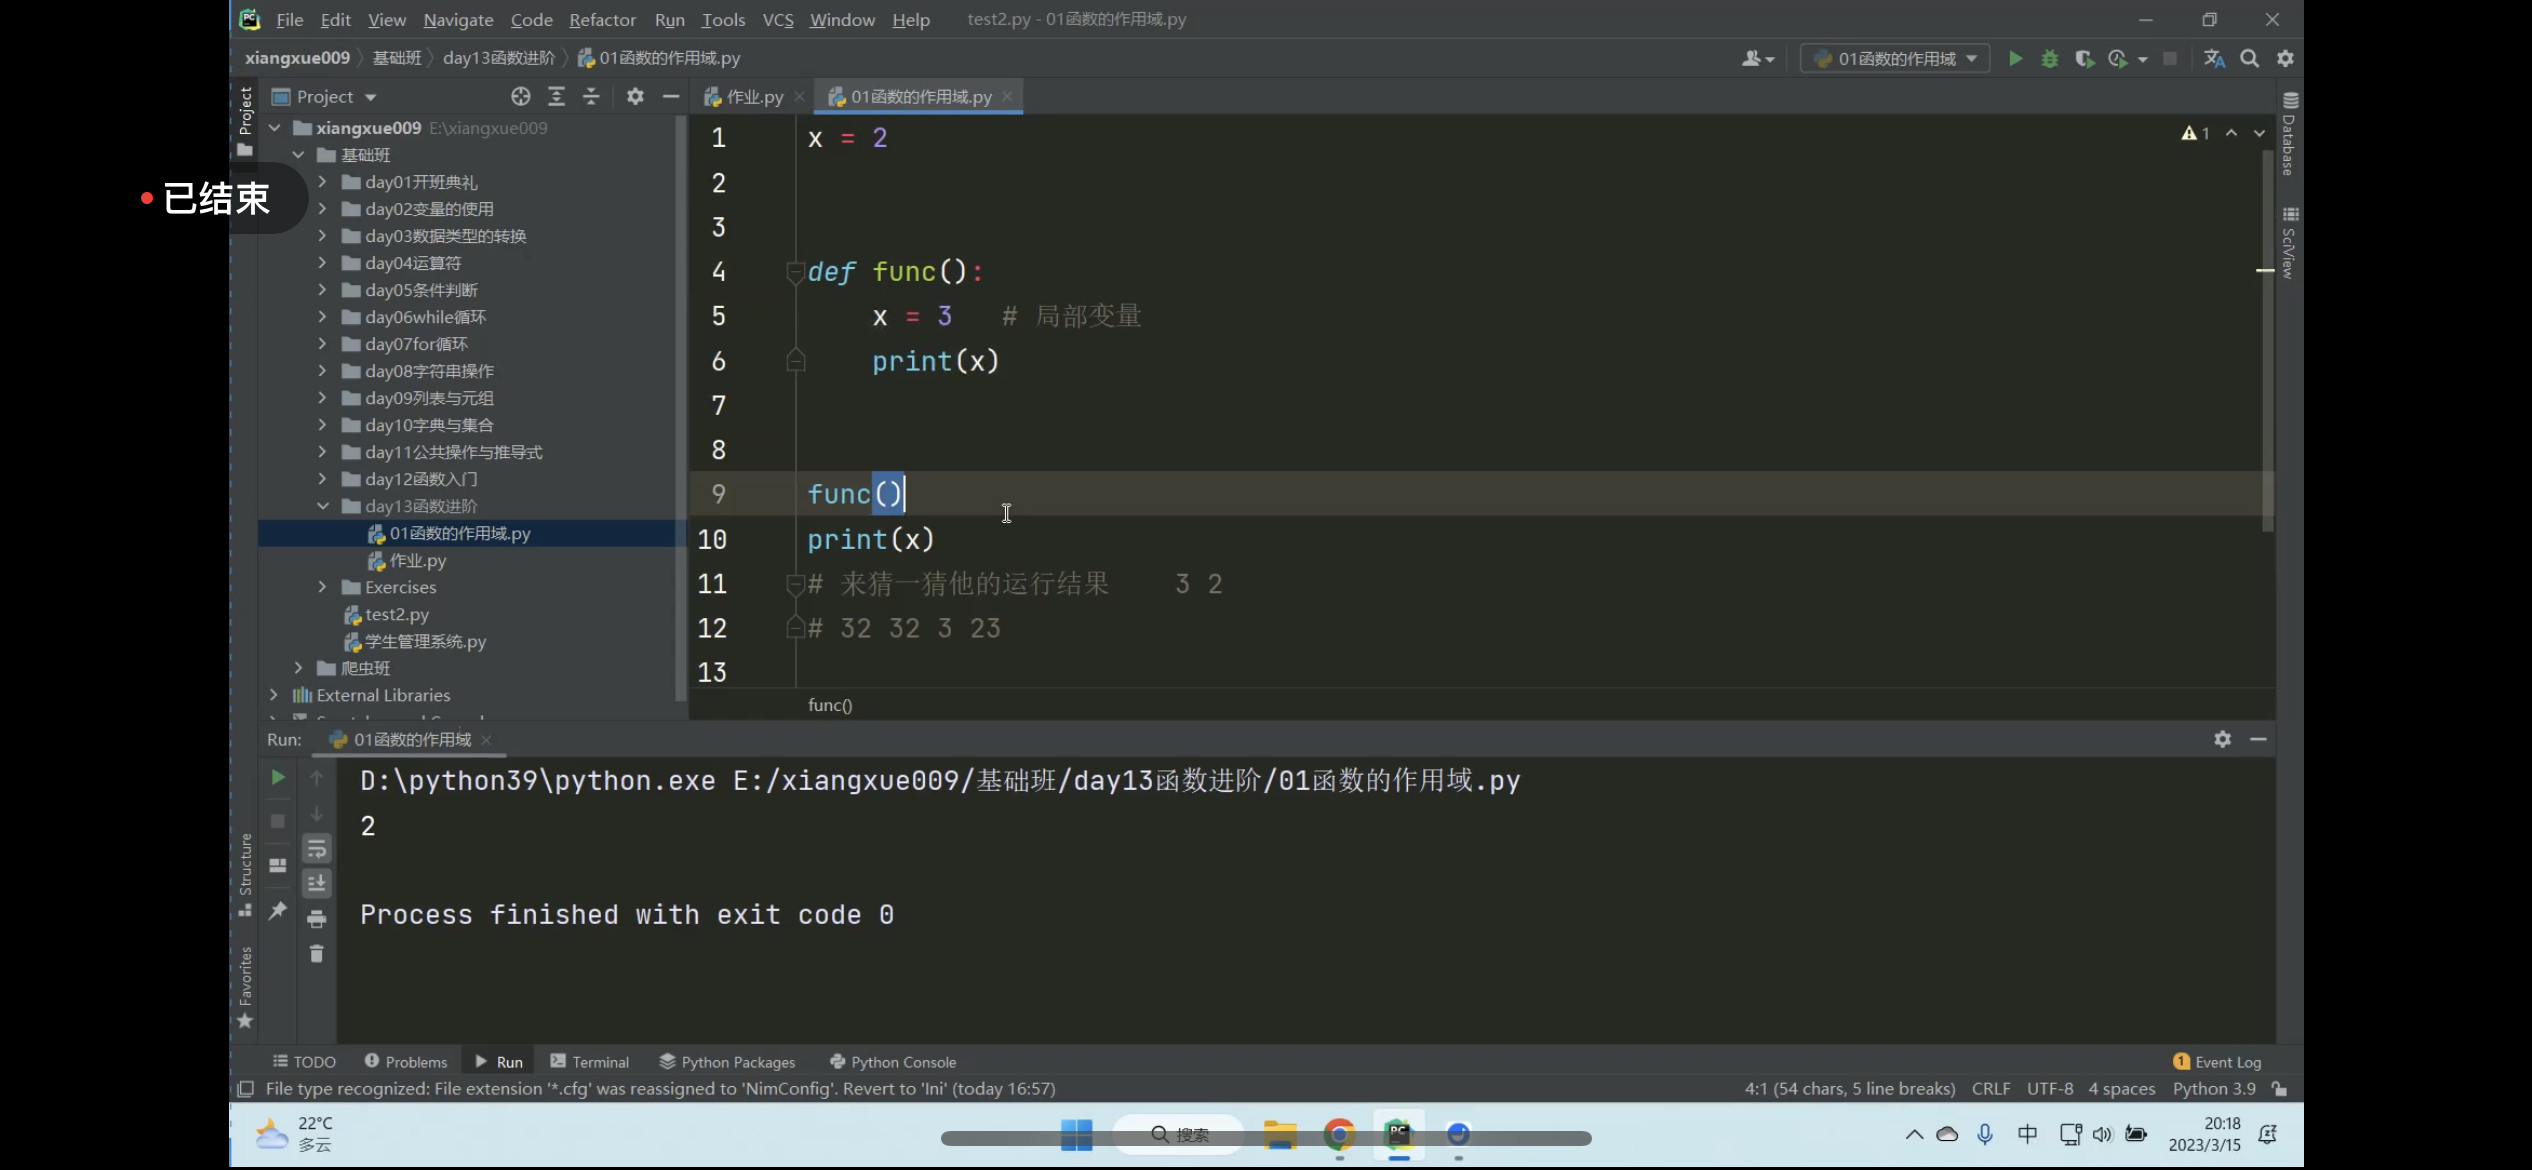
Task: Collapse the day13函数进阶 folder
Action: click(322, 506)
